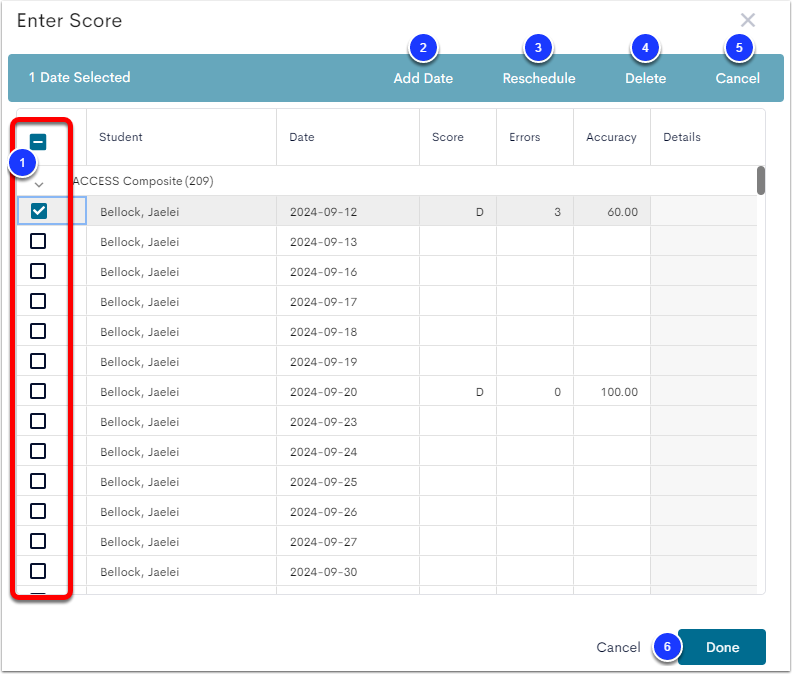Click the date 2024-09-24
This screenshot has width=792, height=674.
click(x=323, y=452)
